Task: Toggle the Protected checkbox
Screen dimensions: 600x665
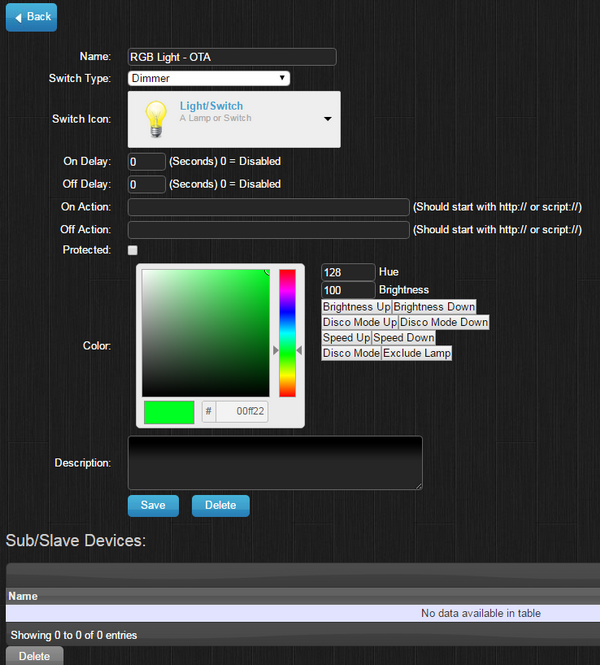Action: click(133, 250)
